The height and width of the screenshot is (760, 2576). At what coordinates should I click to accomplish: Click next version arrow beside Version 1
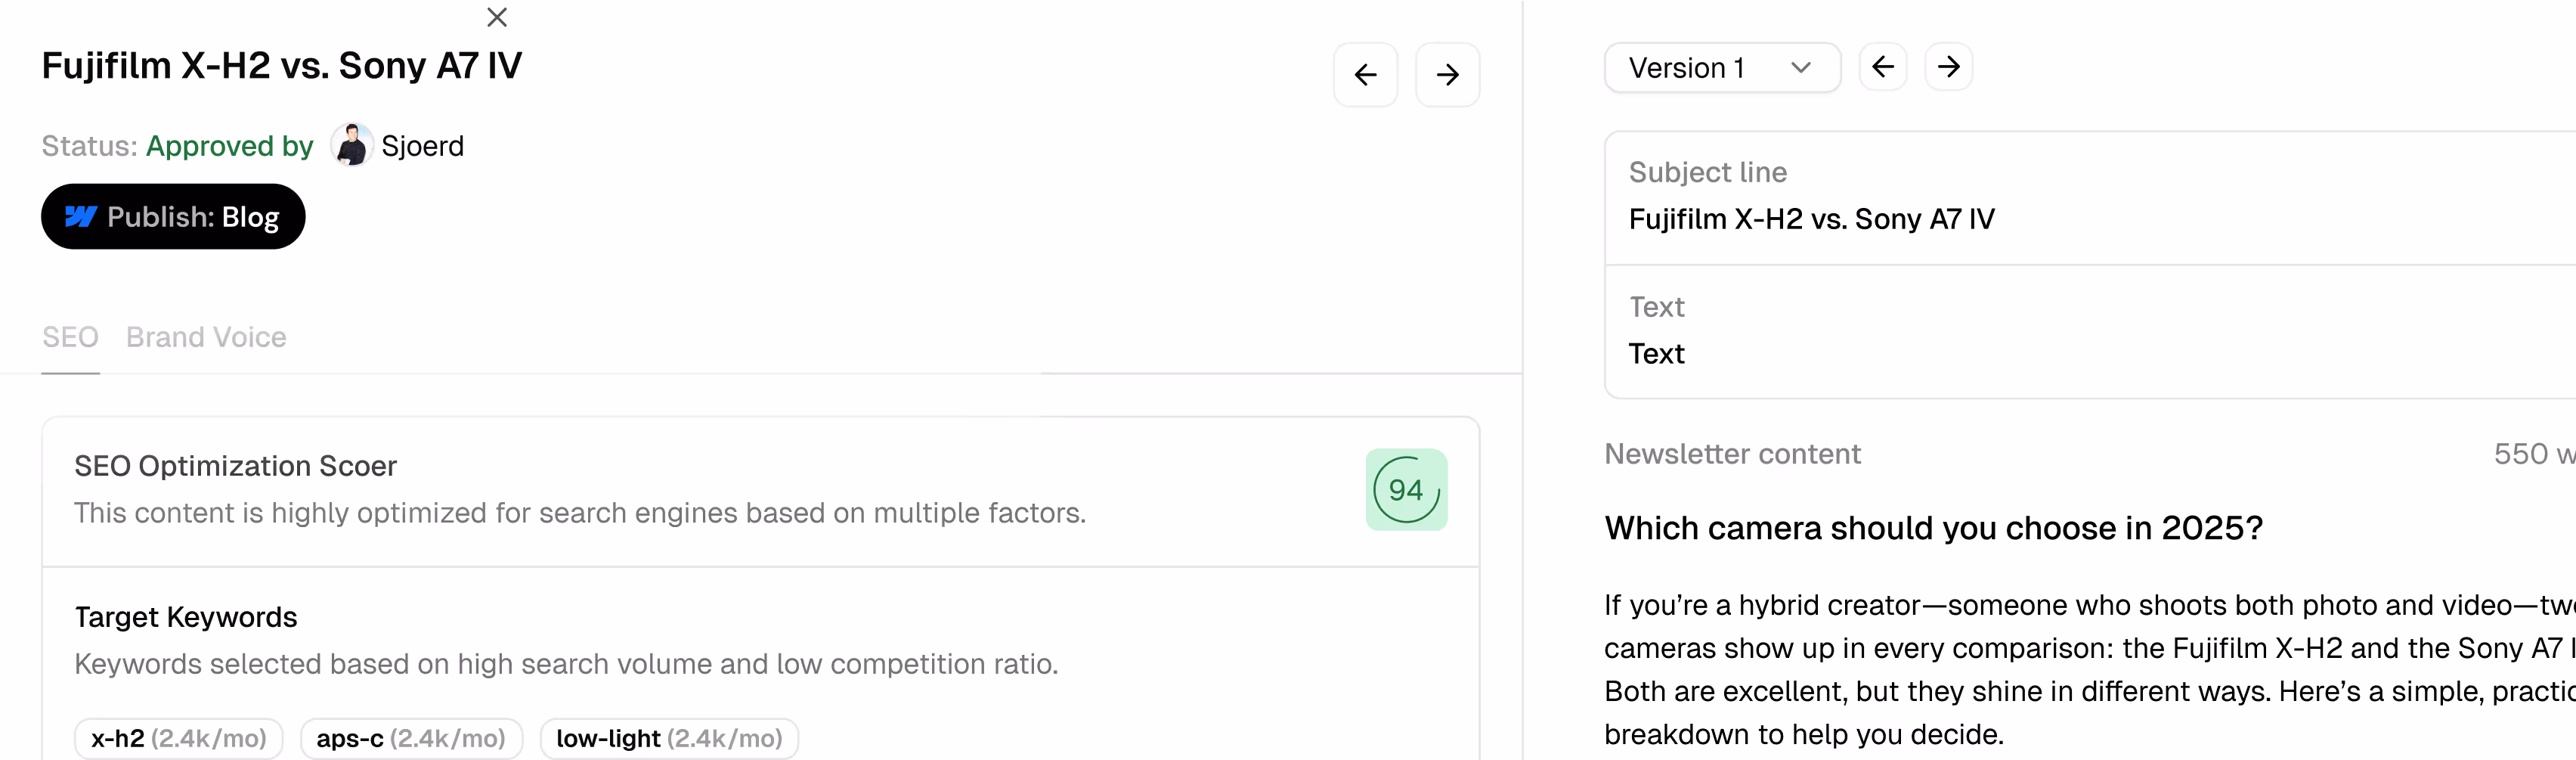coord(1948,67)
